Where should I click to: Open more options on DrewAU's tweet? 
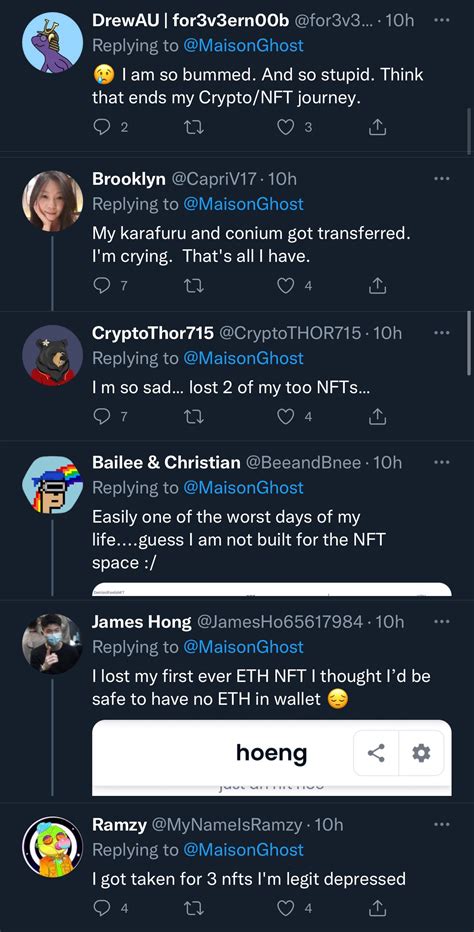[x=442, y=20]
